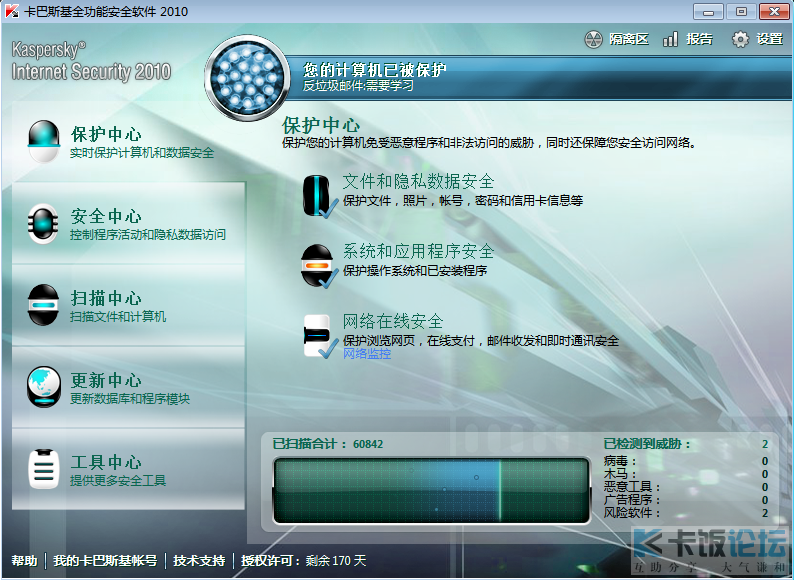Close the Kaspersky window
The height and width of the screenshot is (580, 794).
point(774,11)
